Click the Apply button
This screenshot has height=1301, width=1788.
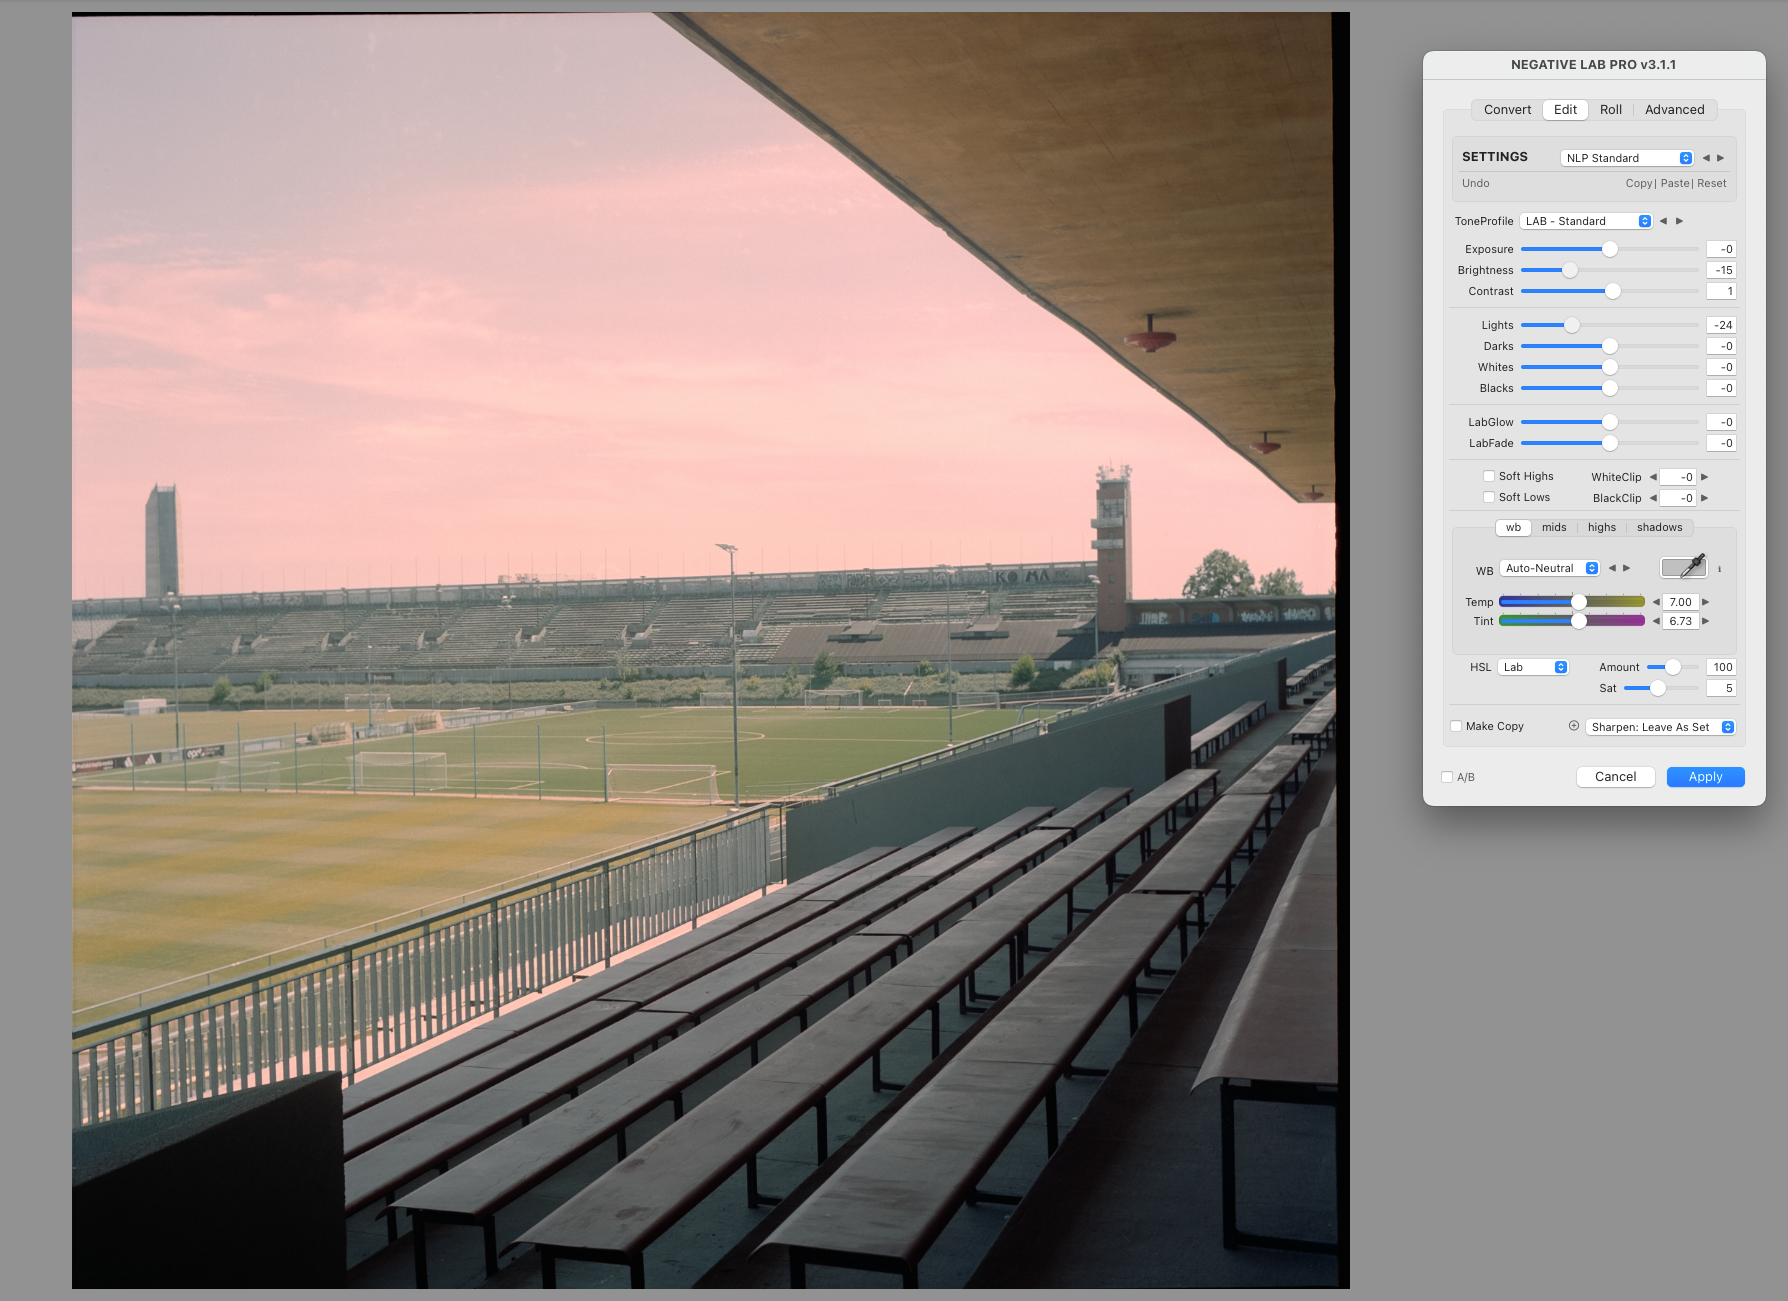tap(1706, 777)
